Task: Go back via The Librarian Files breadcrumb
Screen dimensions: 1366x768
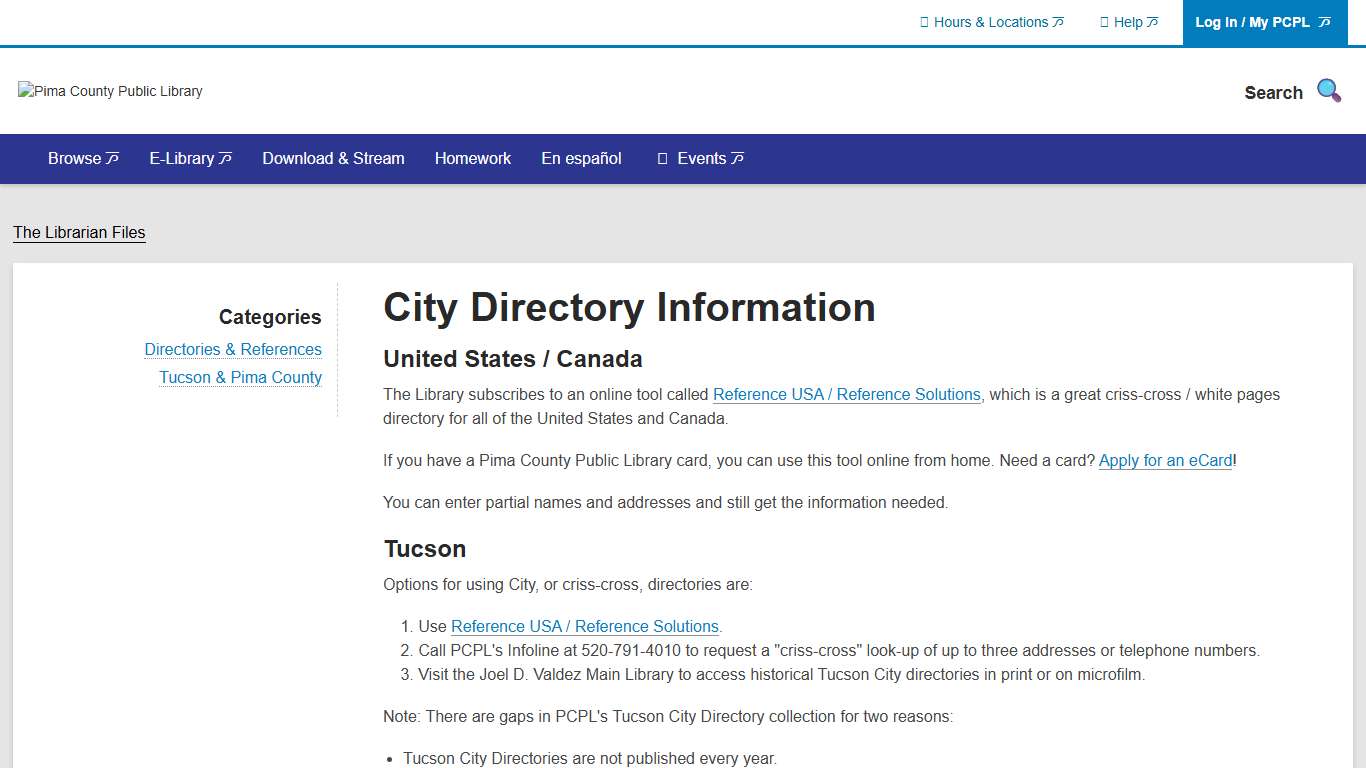Action: (x=79, y=232)
